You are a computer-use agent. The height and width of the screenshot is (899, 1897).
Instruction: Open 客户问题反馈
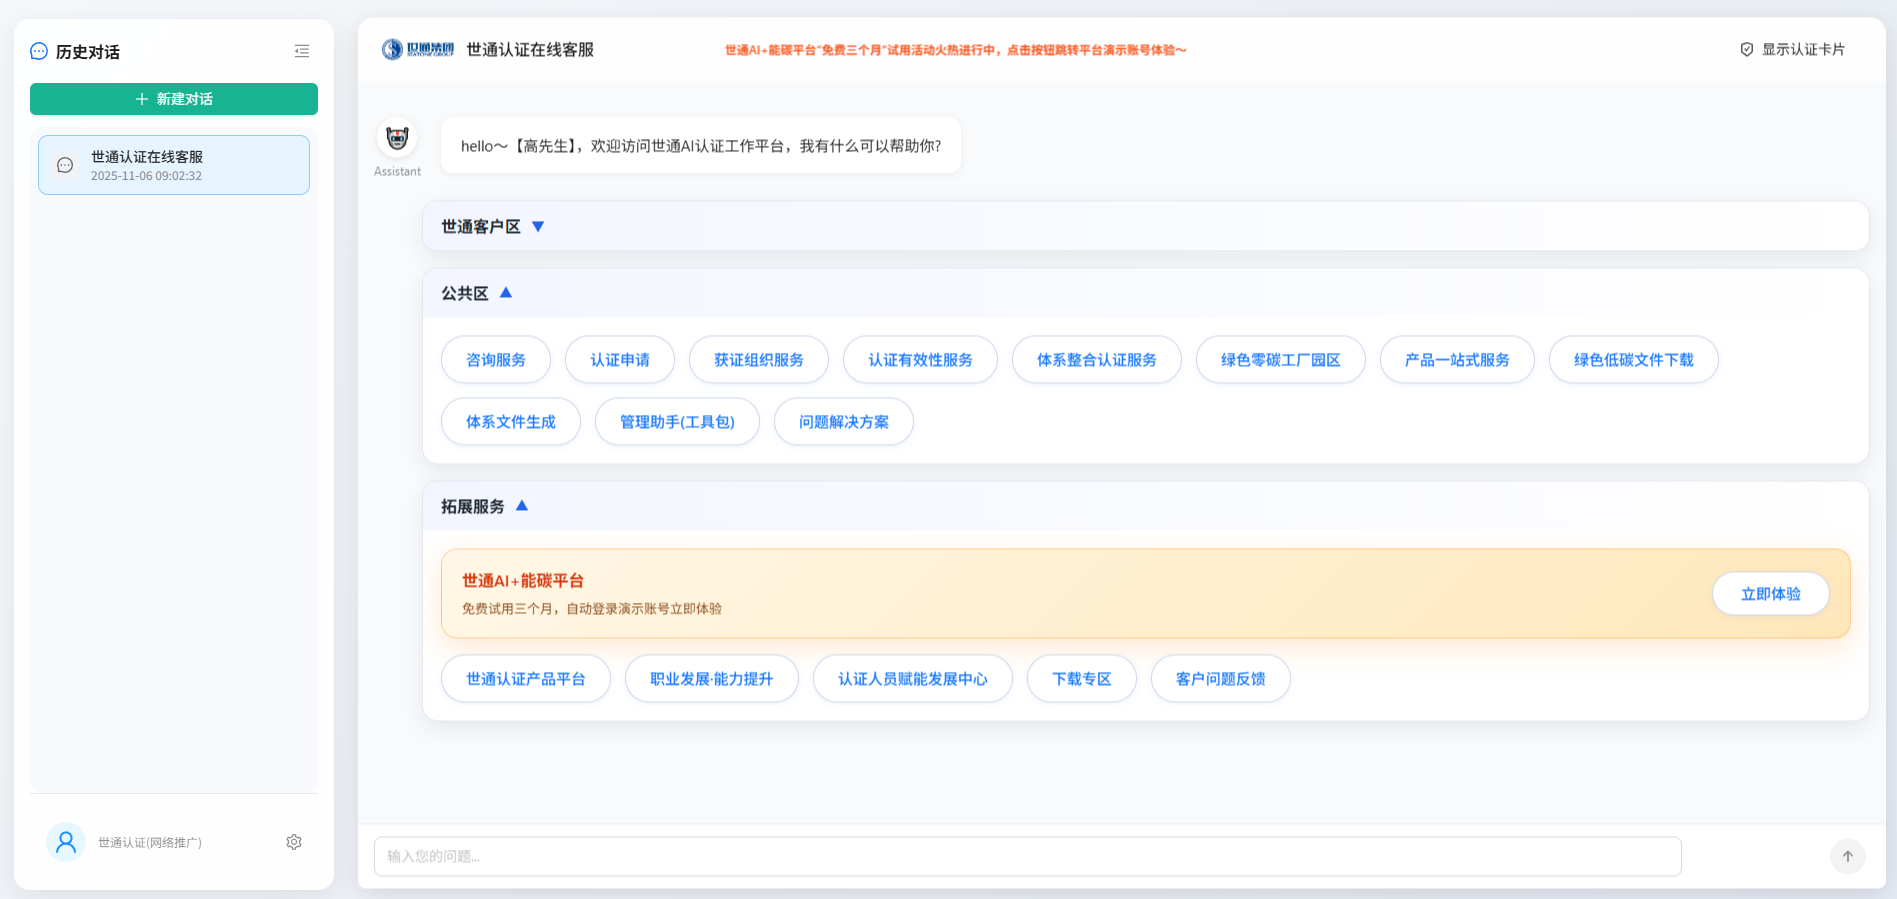click(1221, 679)
